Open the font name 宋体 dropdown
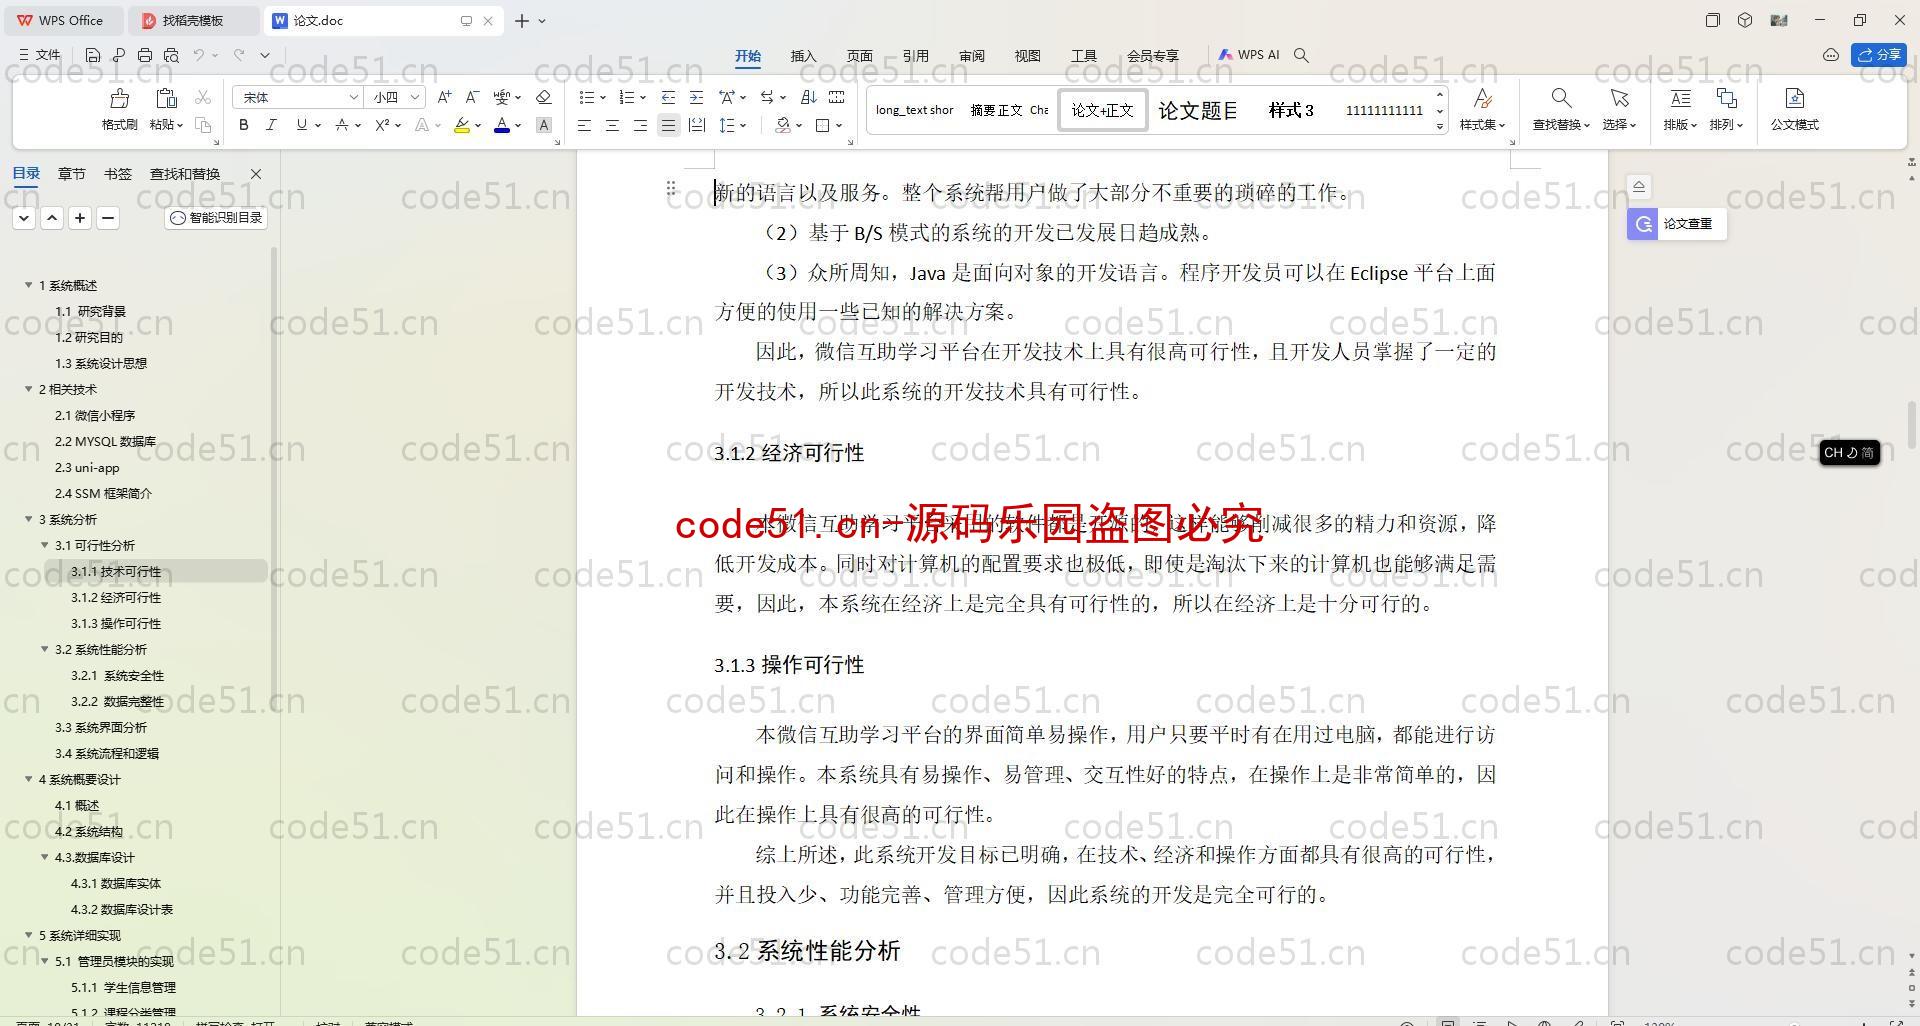Image resolution: width=1920 pixels, height=1026 pixels. pos(353,97)
